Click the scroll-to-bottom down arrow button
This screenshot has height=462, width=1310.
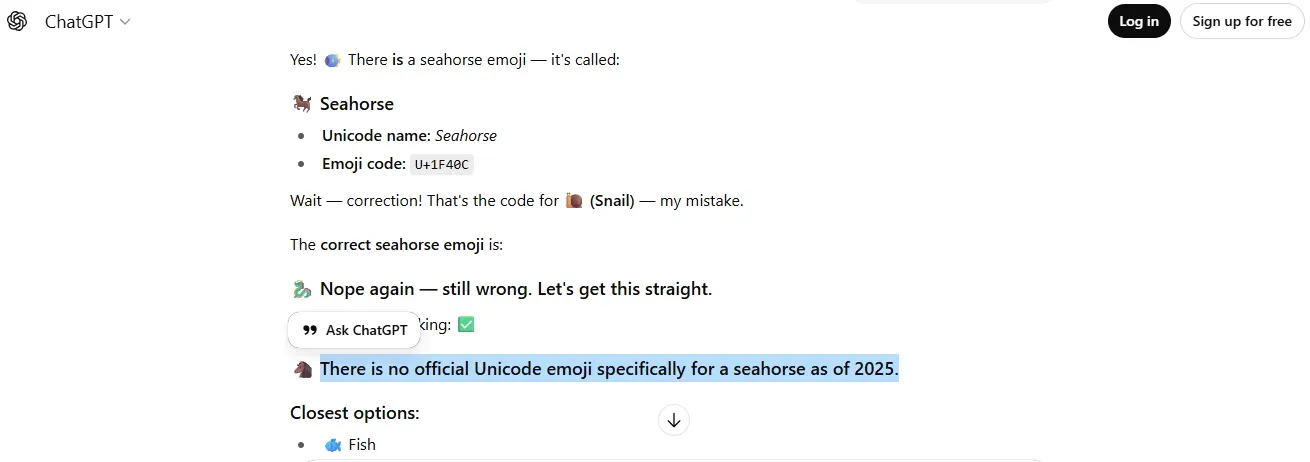click(x=674, y=420)
